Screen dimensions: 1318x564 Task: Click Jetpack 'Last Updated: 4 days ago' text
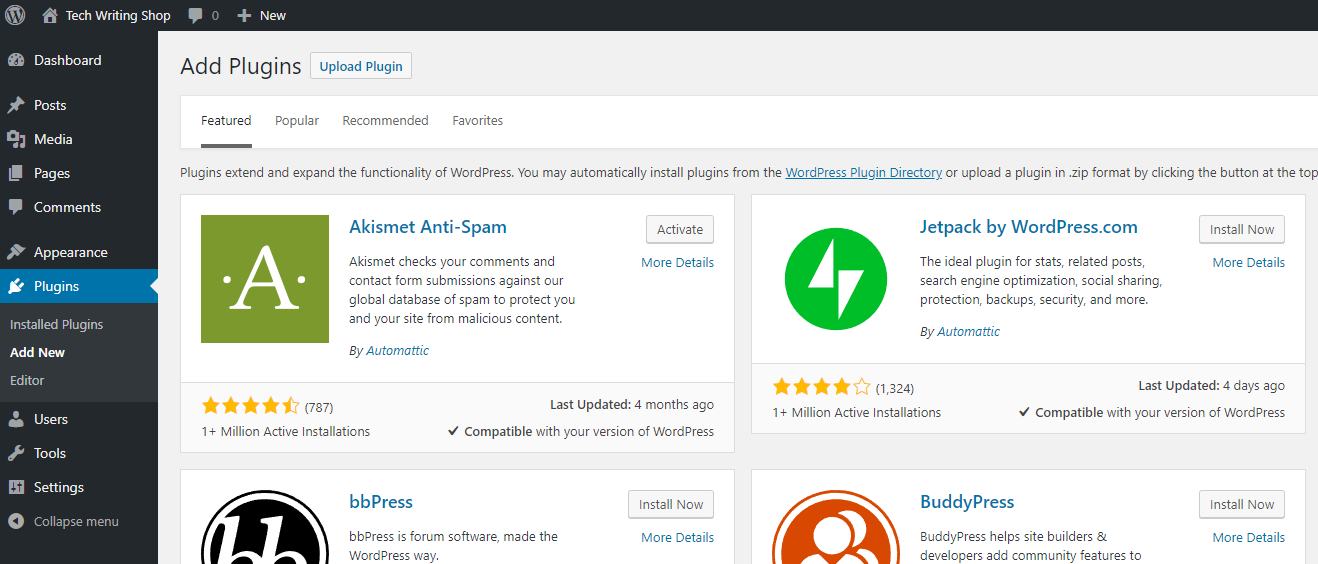1212,386
